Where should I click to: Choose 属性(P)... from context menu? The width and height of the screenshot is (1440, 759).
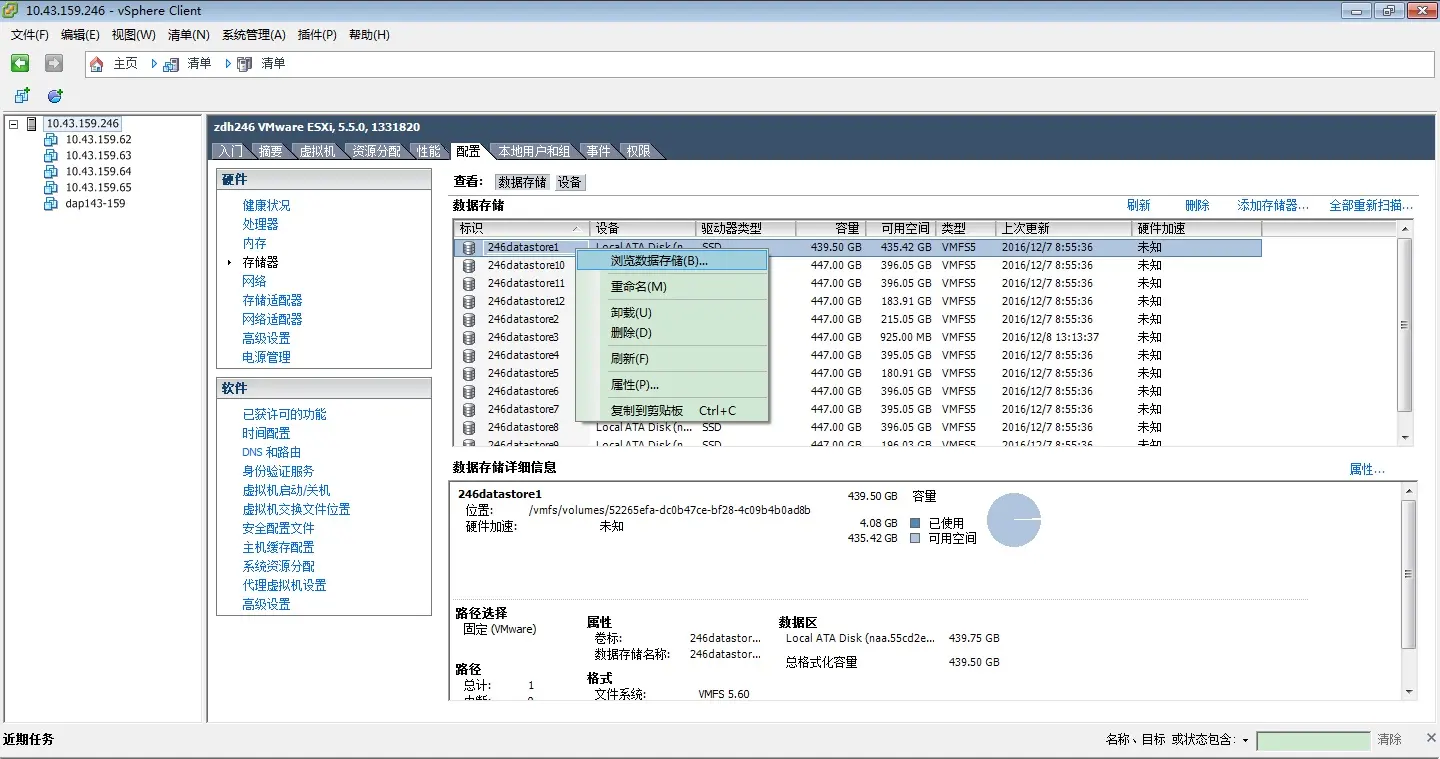672,385
